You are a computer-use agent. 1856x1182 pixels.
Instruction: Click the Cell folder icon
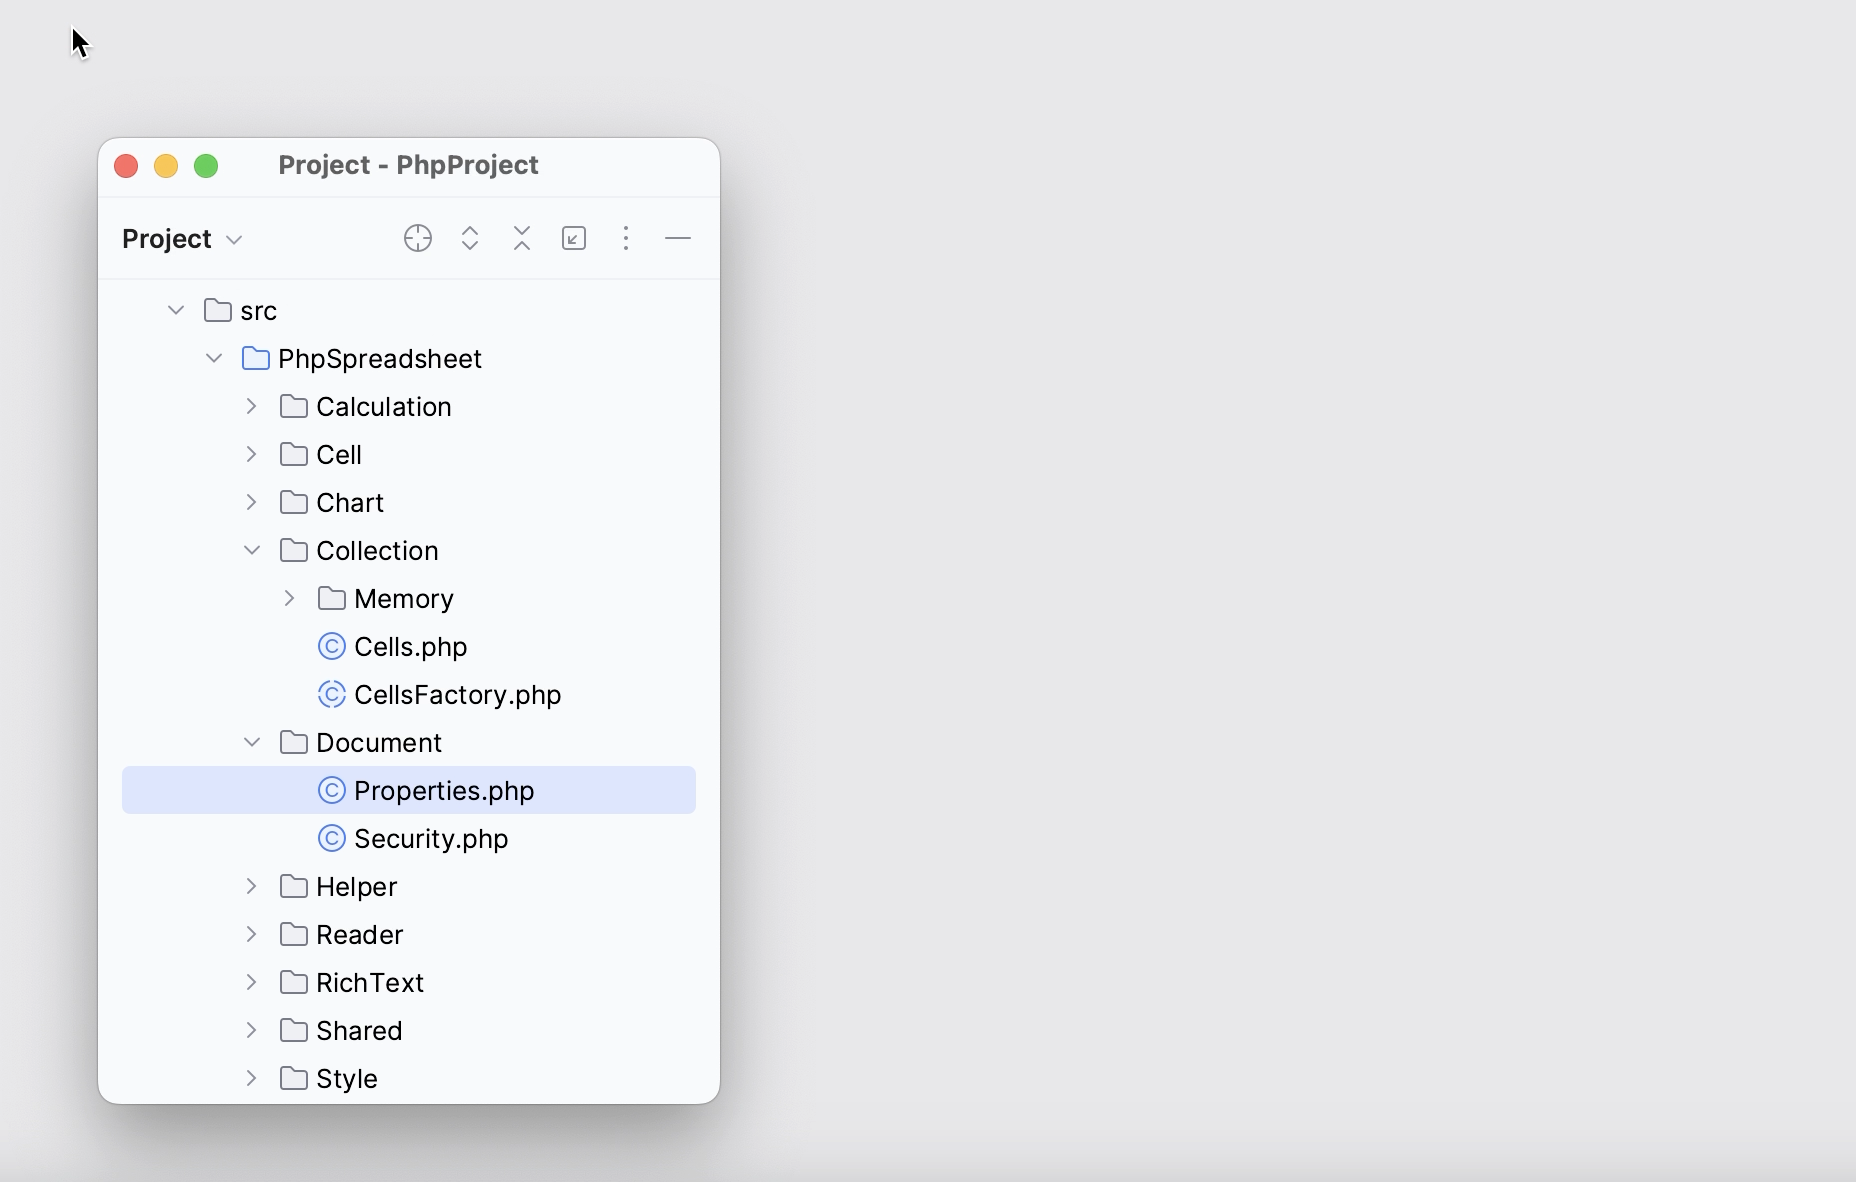point(294,454)
